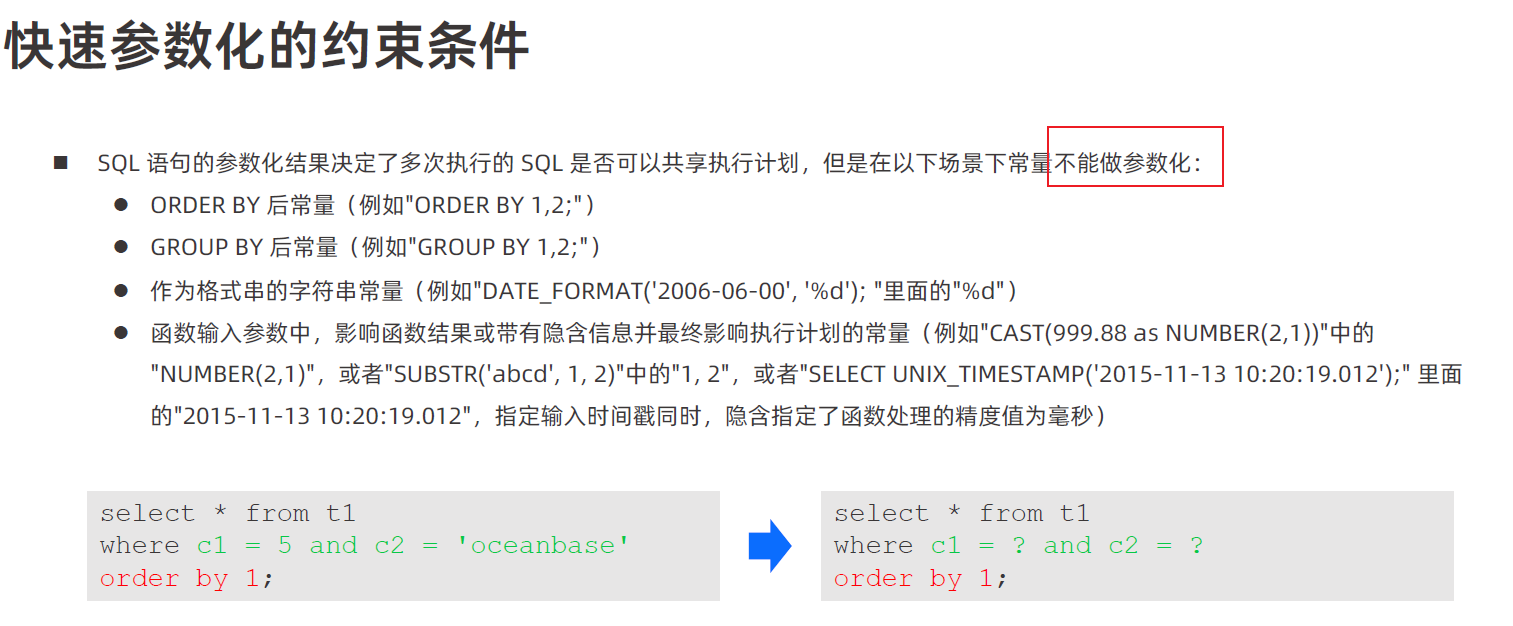Click the square bullet before SQL 语句
The height and width of the screenshot is (626, 1513).
coord(60,163)
